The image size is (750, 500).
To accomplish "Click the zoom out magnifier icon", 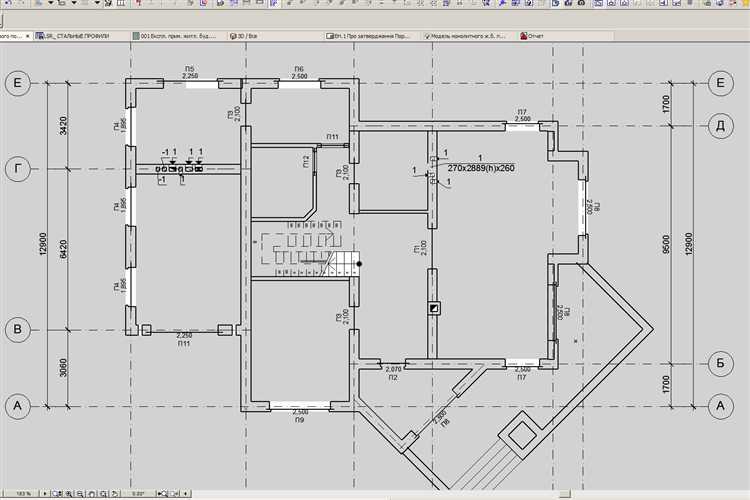I will click(80, 493).
